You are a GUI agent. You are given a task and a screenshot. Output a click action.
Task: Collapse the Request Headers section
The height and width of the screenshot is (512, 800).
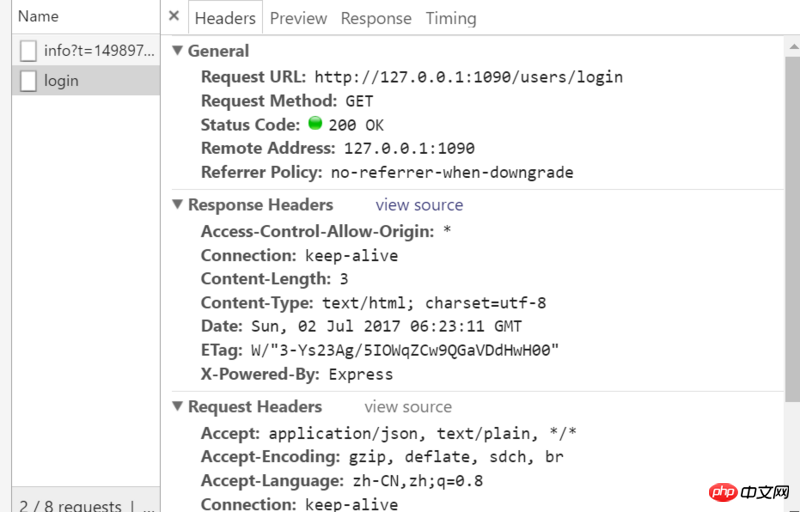click(177, 406)
